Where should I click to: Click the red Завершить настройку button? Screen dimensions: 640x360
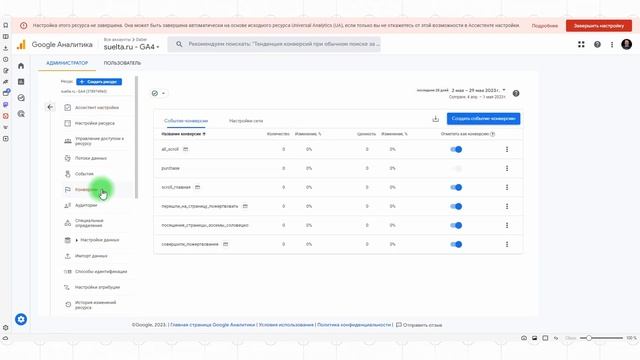[599, 26]
